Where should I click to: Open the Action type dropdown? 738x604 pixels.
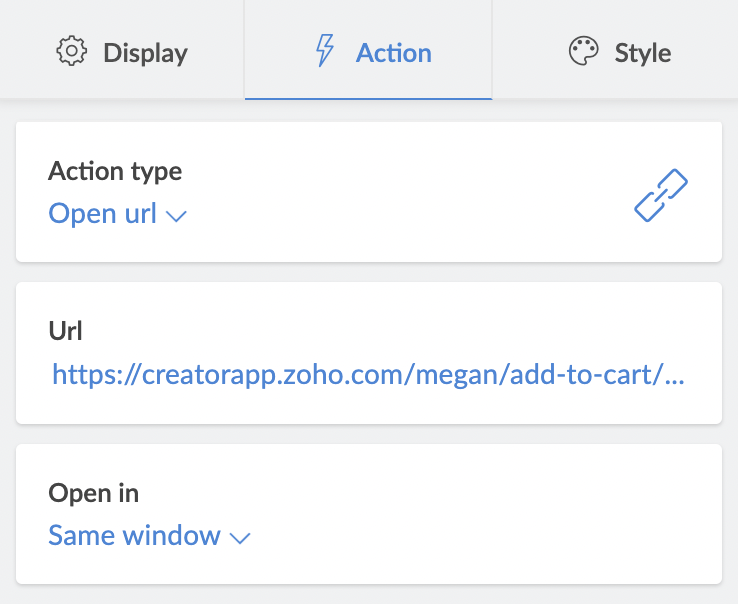(x=118, y=214)
